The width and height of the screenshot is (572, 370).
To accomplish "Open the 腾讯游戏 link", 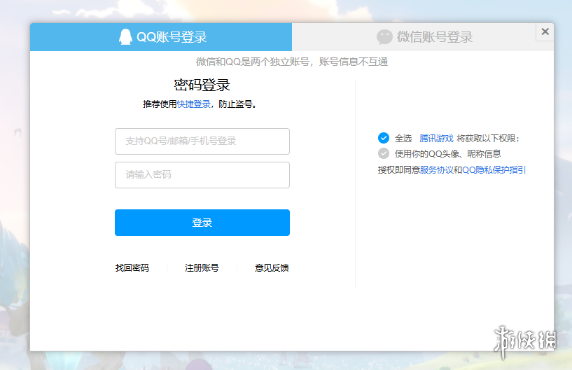I will tap(436, 138).
